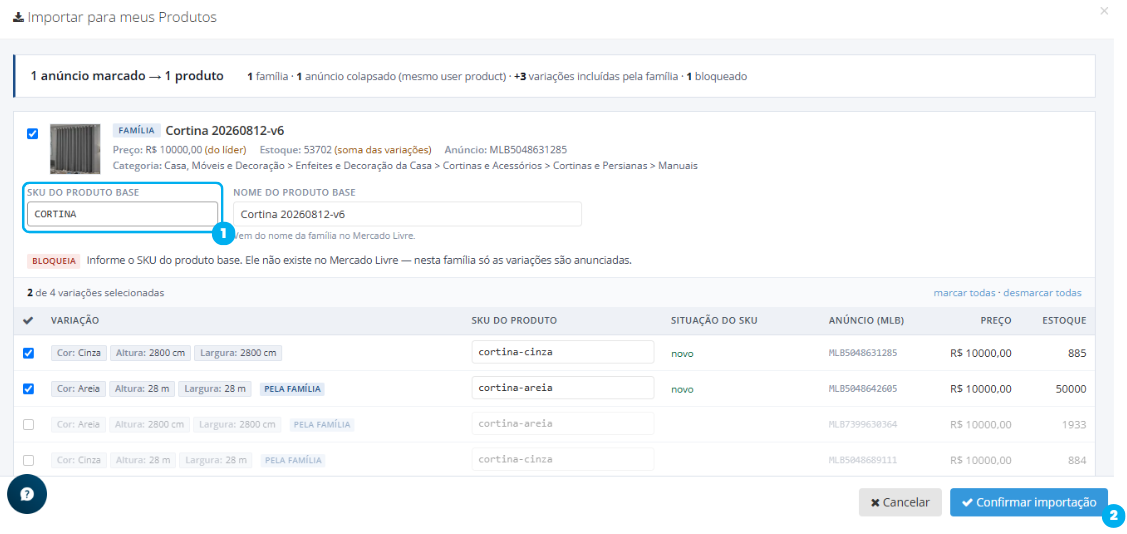Image resolution: width=1127 pixels, height=534 pixels.
Task: Toggle the Cor: Areia 28 m variation checkbox
Action: pos(29,389)
